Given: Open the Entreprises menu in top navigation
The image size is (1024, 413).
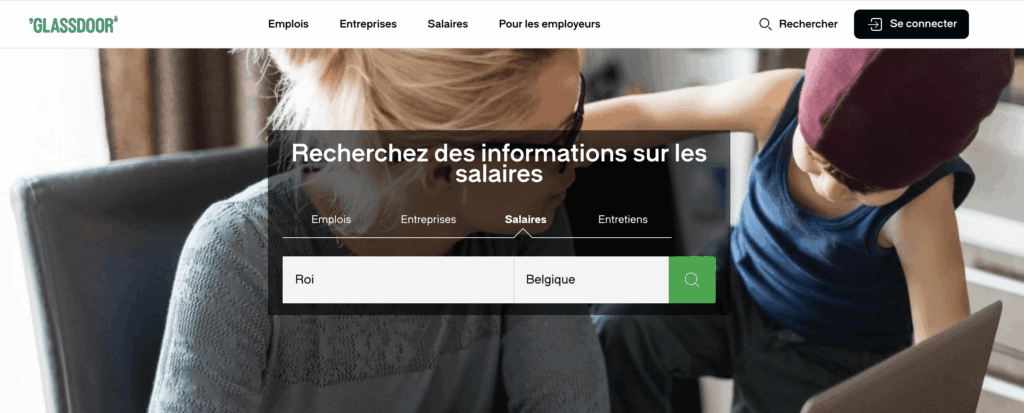Looking at the screenshot, I should pos(368,24).
